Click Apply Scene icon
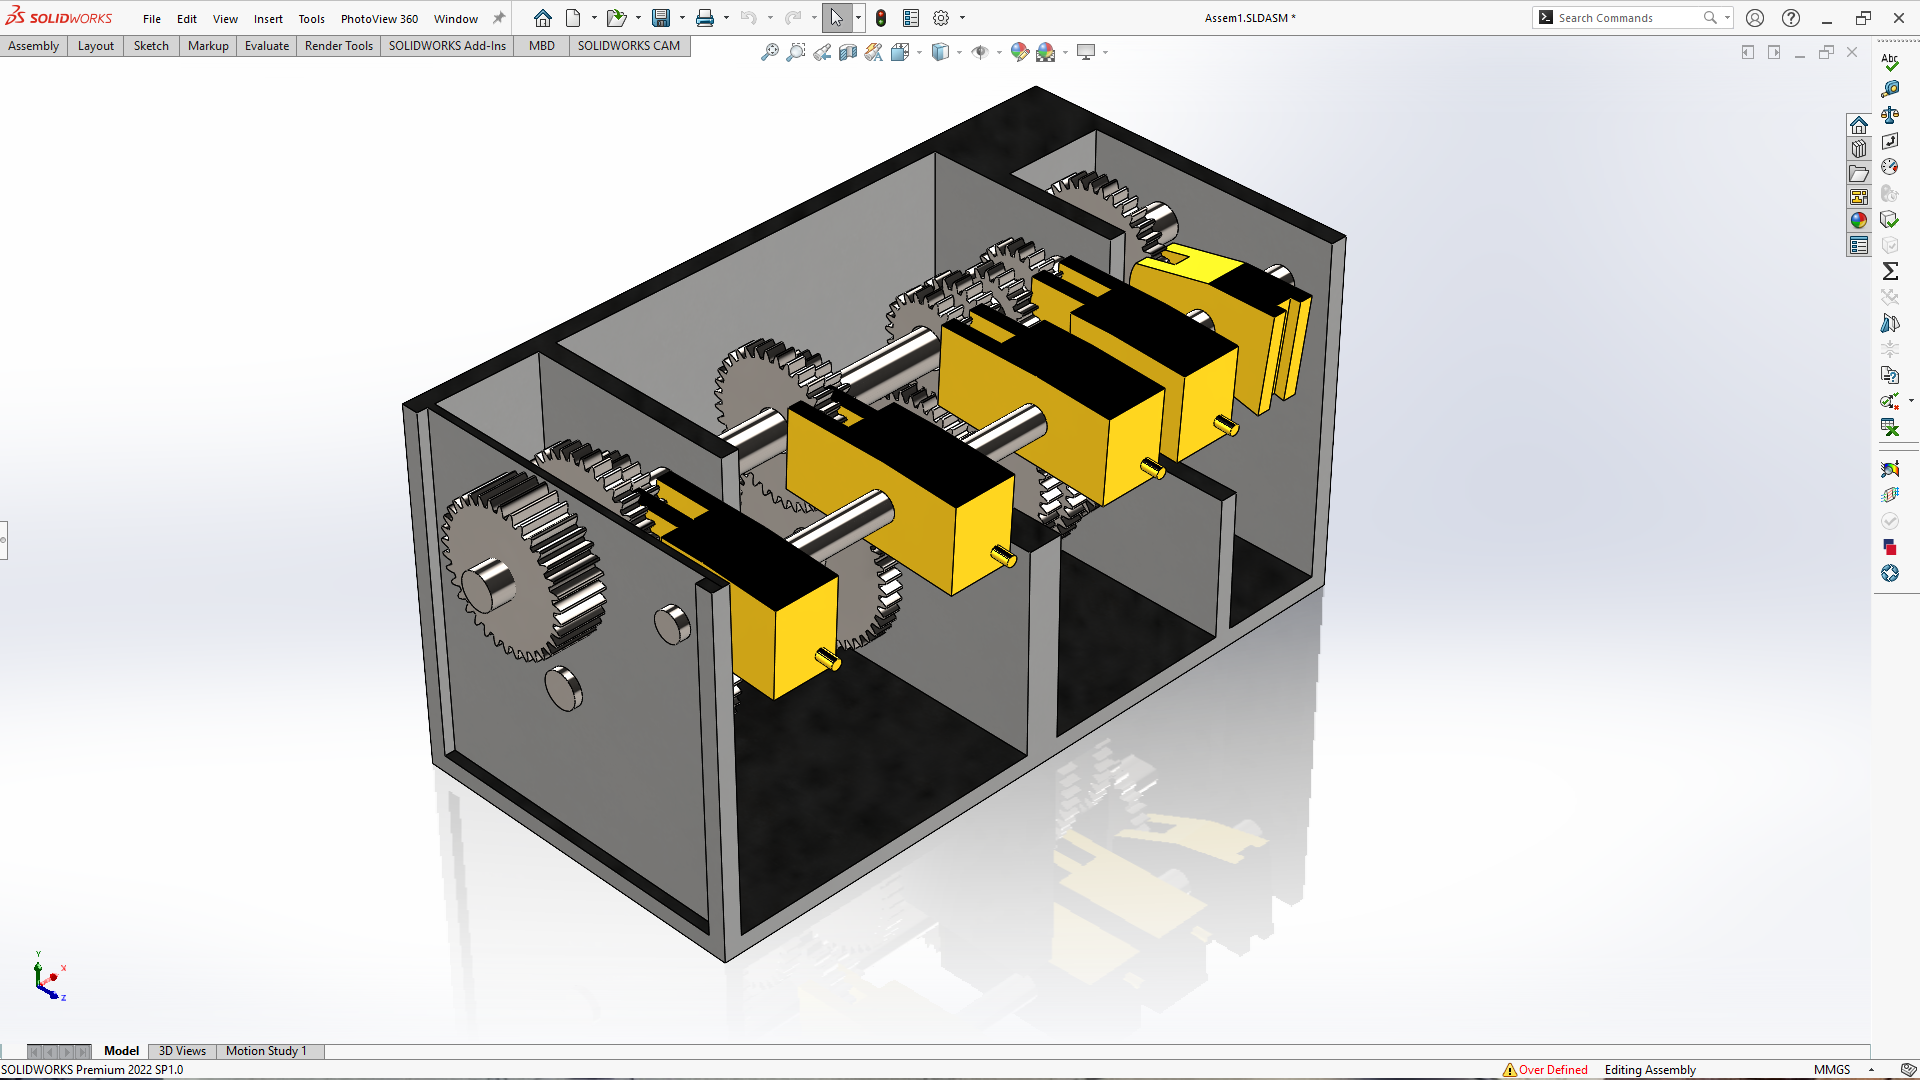This screenshot has width=1920, height=1080. click(x=1046, y=52)
